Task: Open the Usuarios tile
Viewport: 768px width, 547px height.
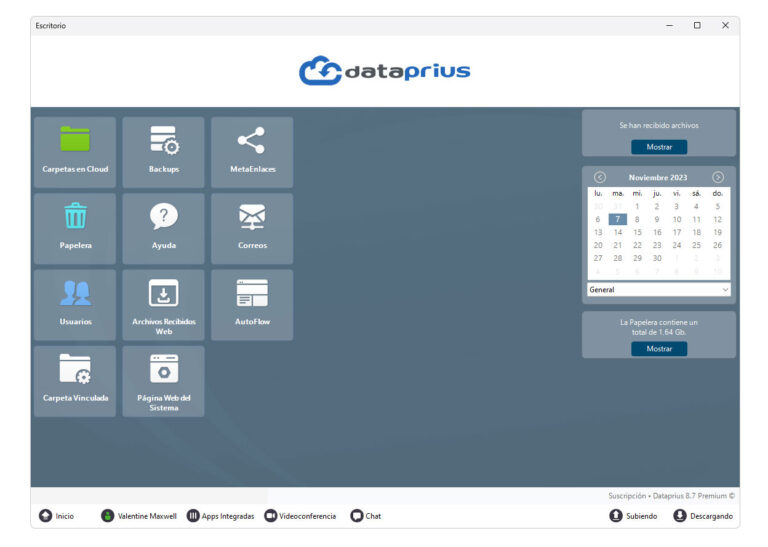Action: point(75,305)
